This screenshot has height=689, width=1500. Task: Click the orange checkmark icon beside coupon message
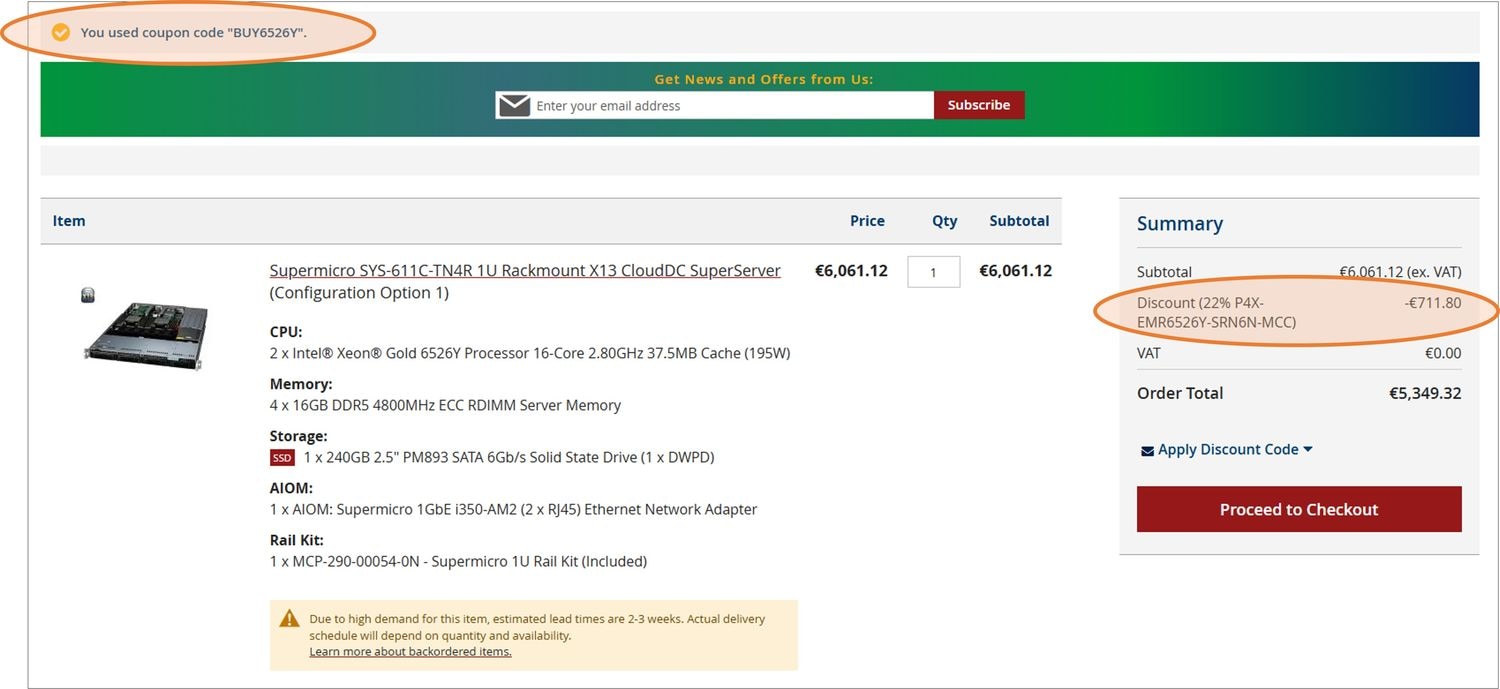coord(61,32)
